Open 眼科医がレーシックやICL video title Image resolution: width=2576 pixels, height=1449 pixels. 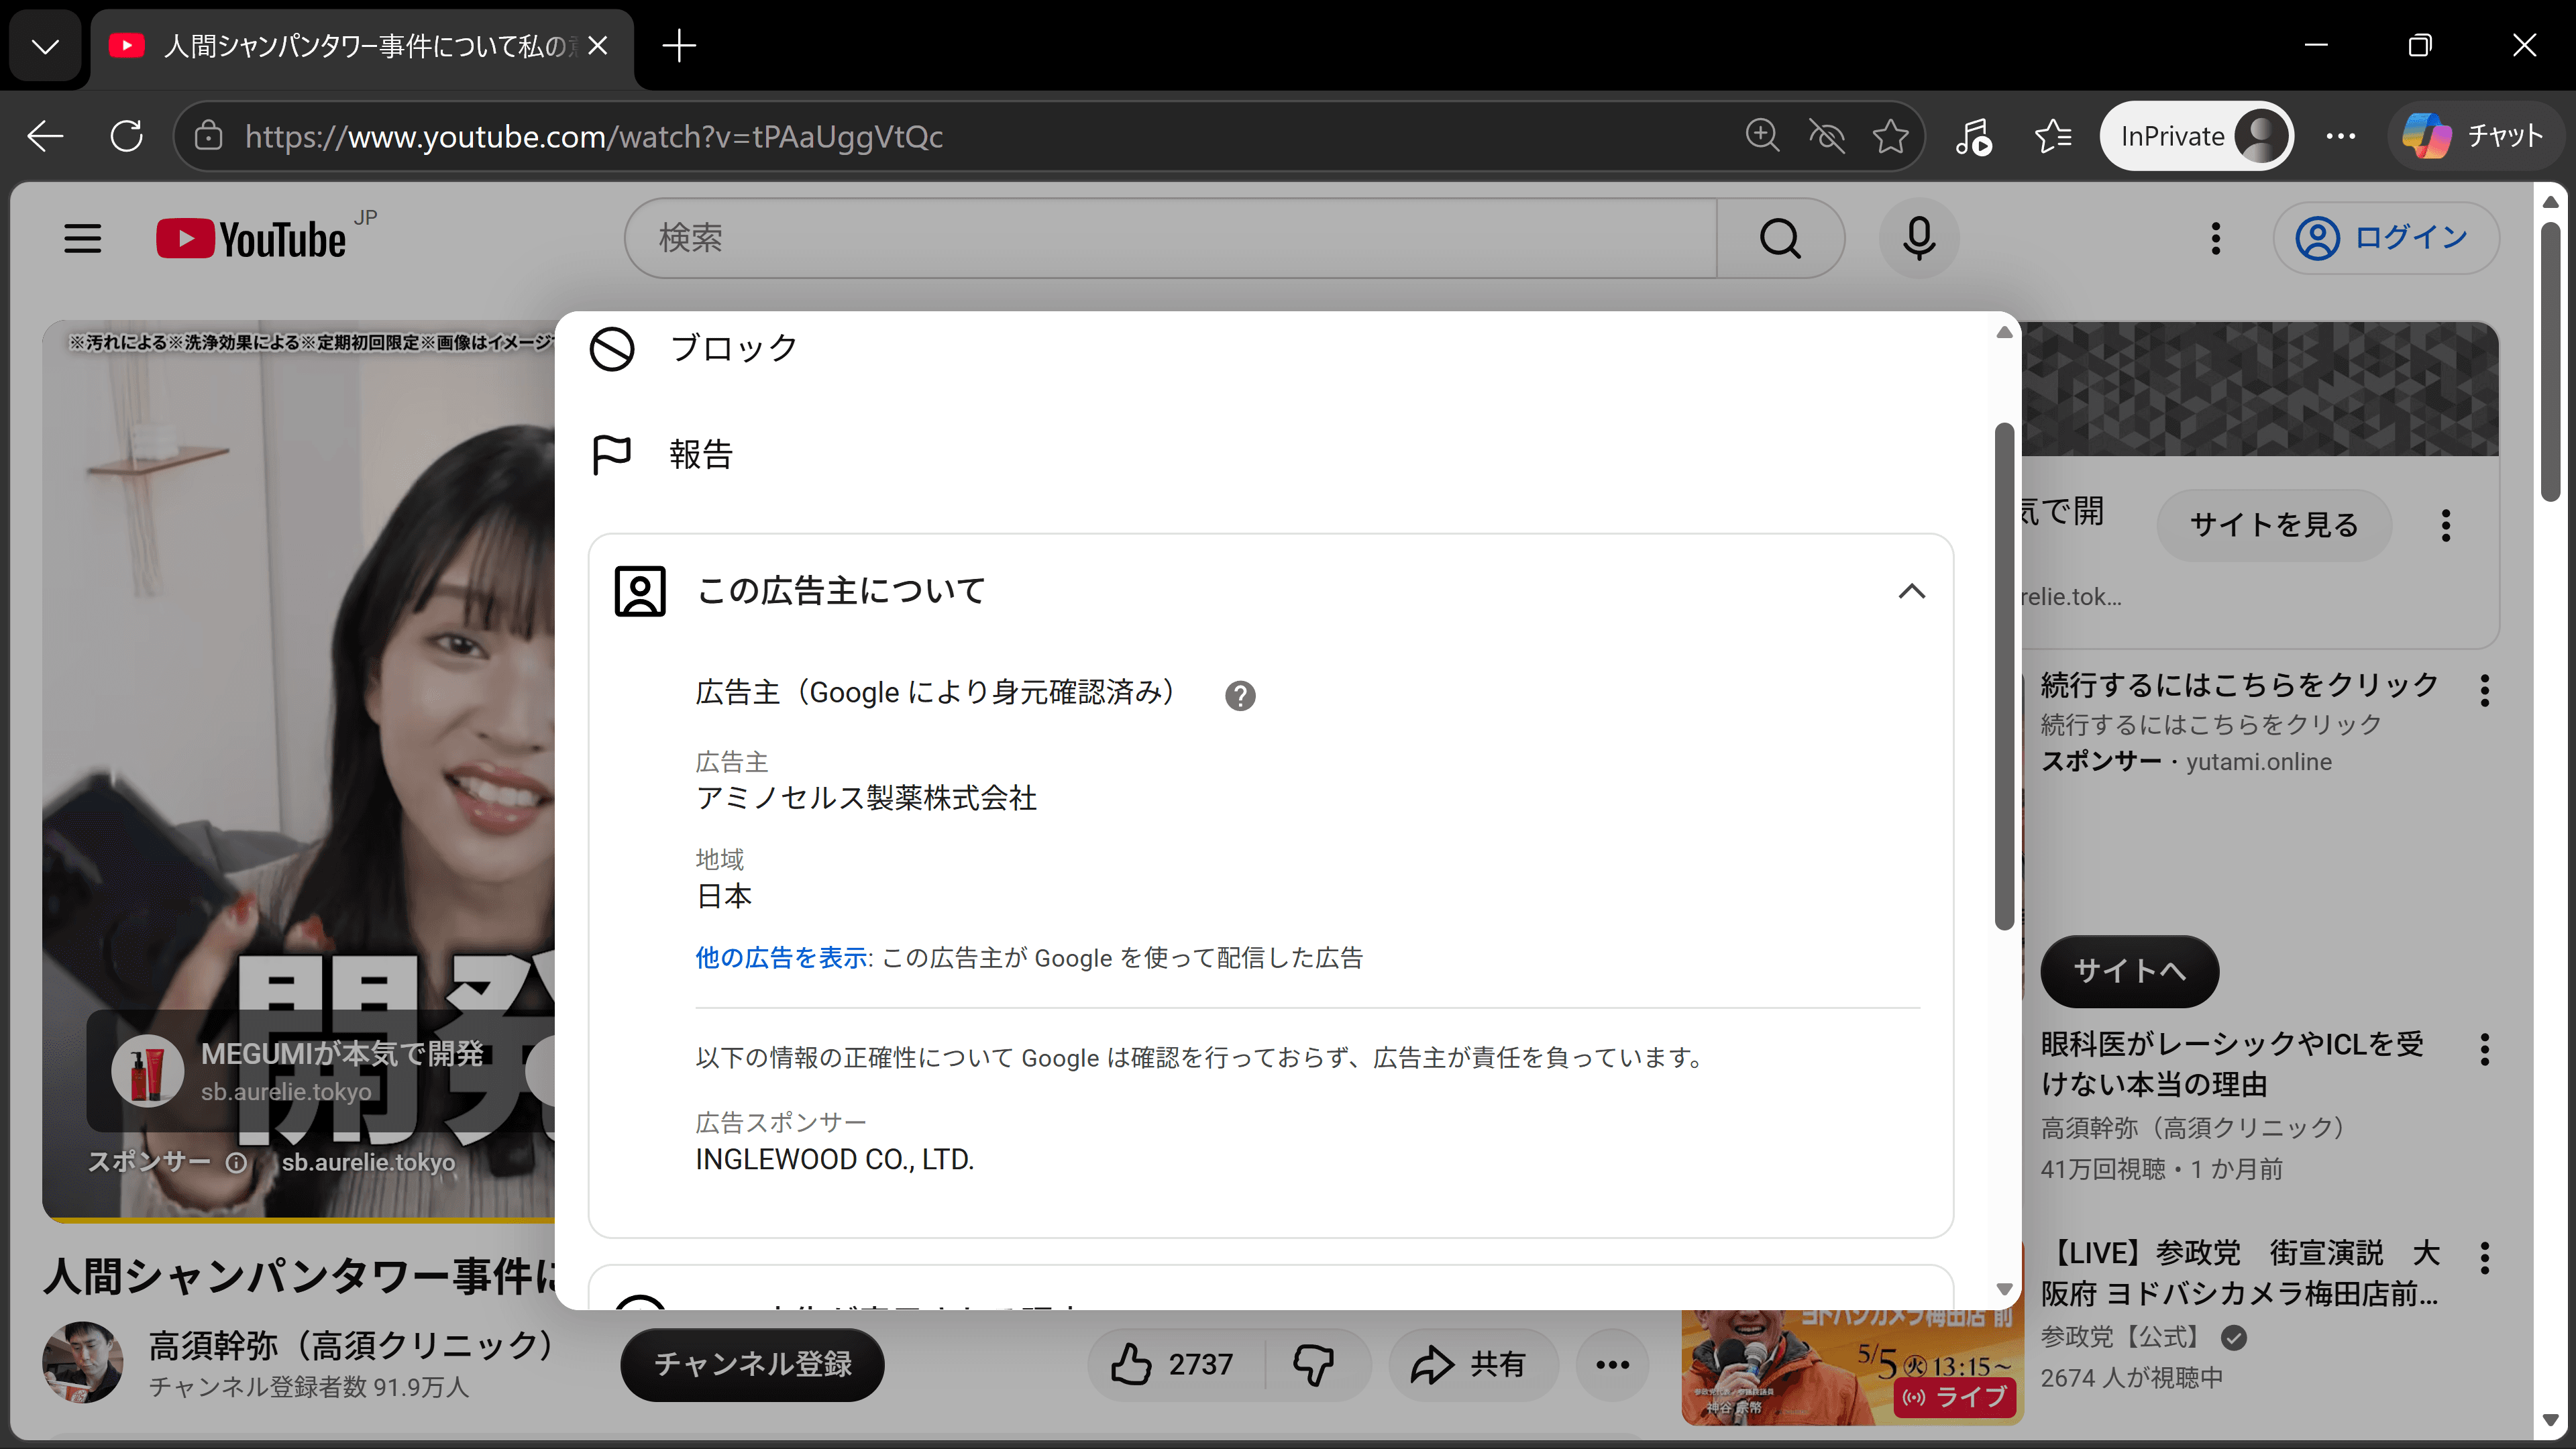point(2232,1064)
